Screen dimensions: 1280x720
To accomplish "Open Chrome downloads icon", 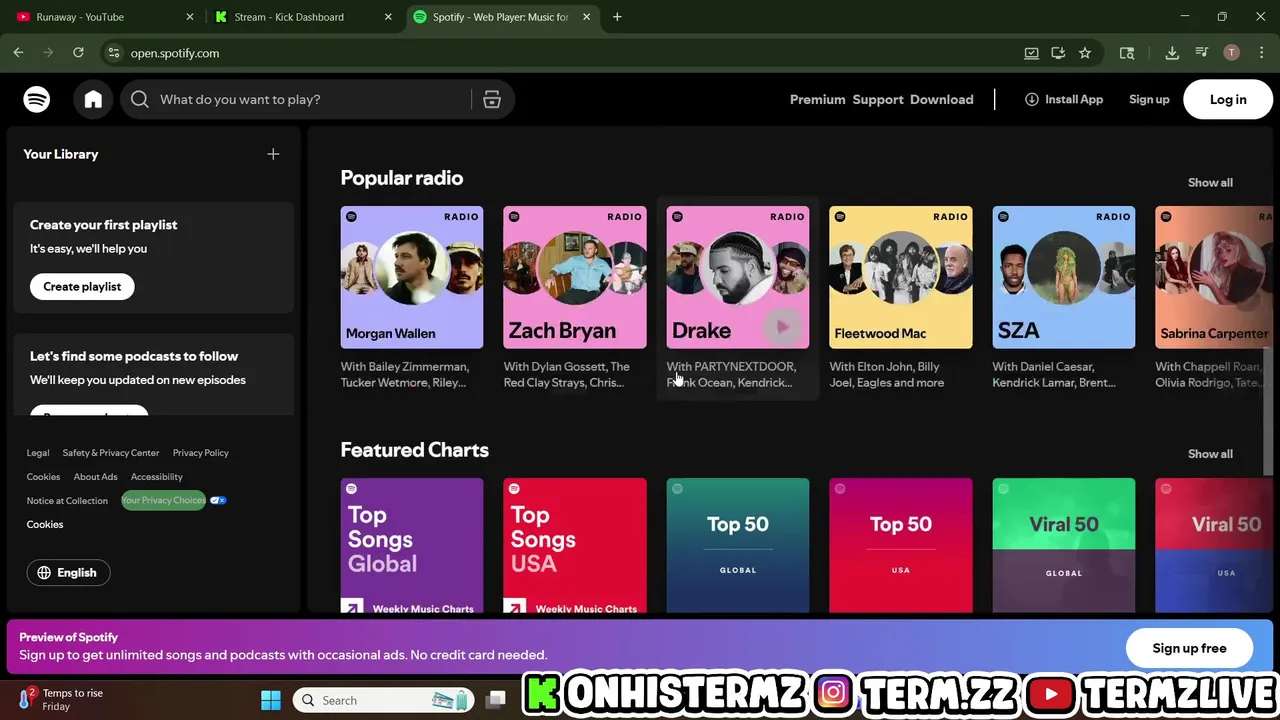I will click(1172, 53).
